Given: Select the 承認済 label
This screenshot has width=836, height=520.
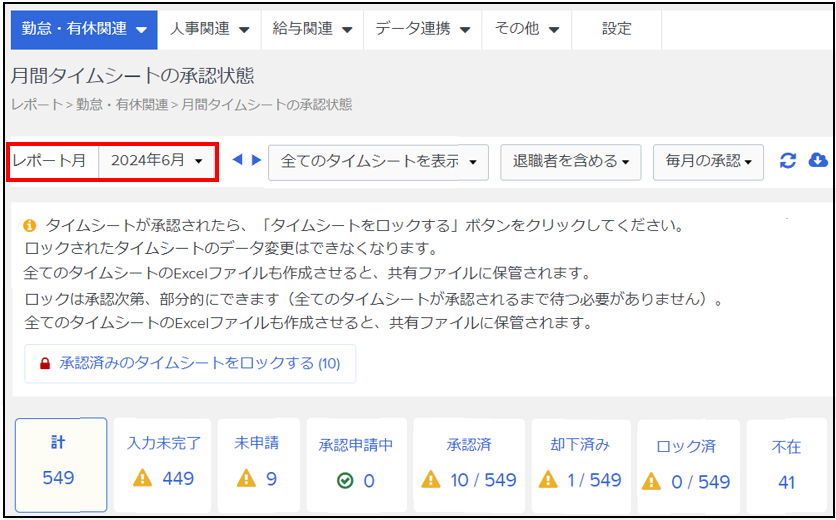Looking at the screenshot, I should point(469,445).
